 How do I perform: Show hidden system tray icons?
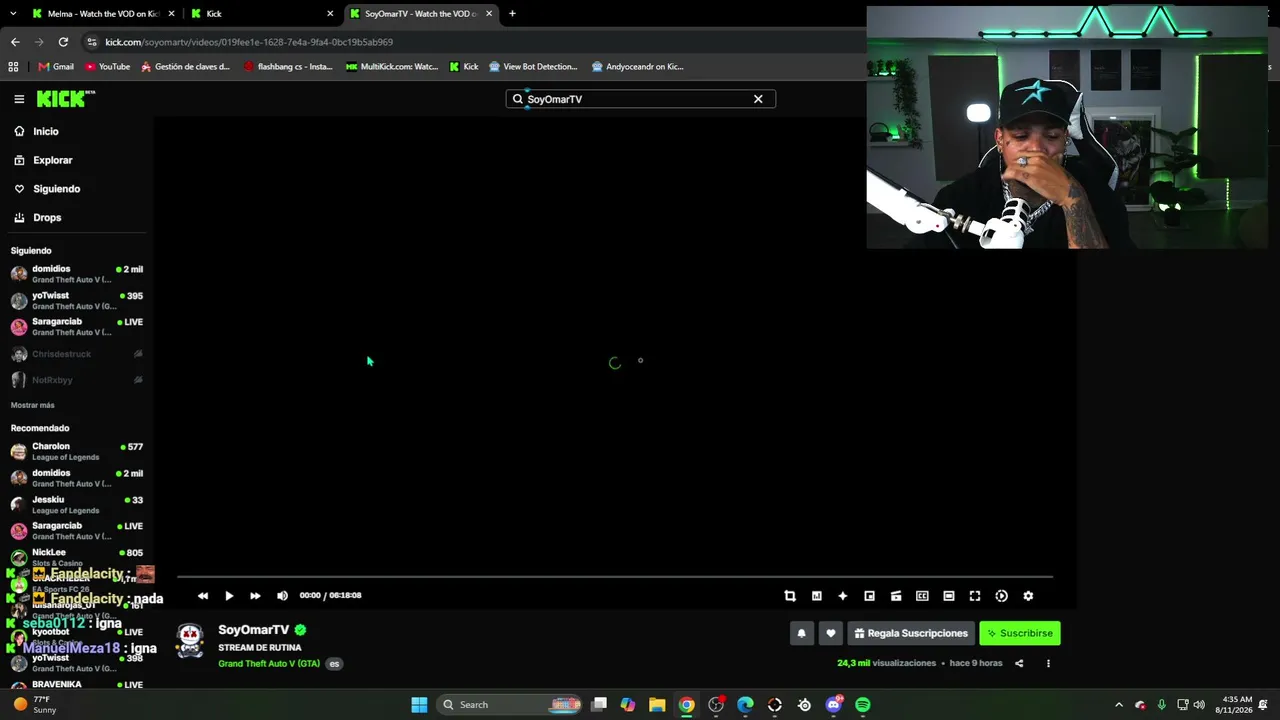[x=1119, y=705]
